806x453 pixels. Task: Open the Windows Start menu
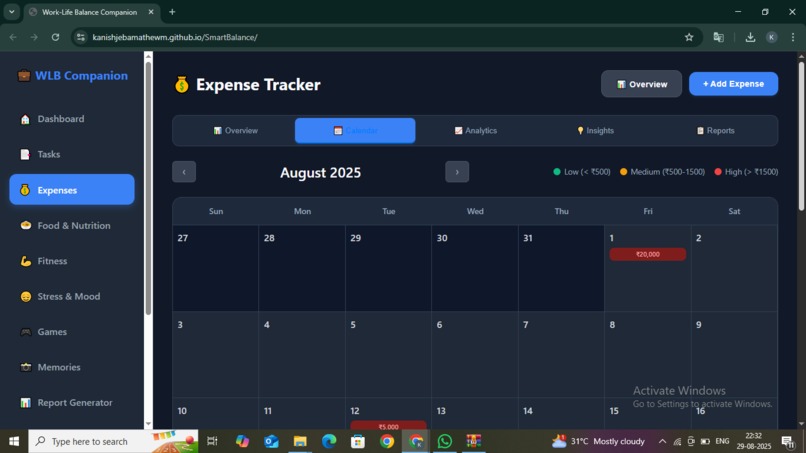coord(14,441)
